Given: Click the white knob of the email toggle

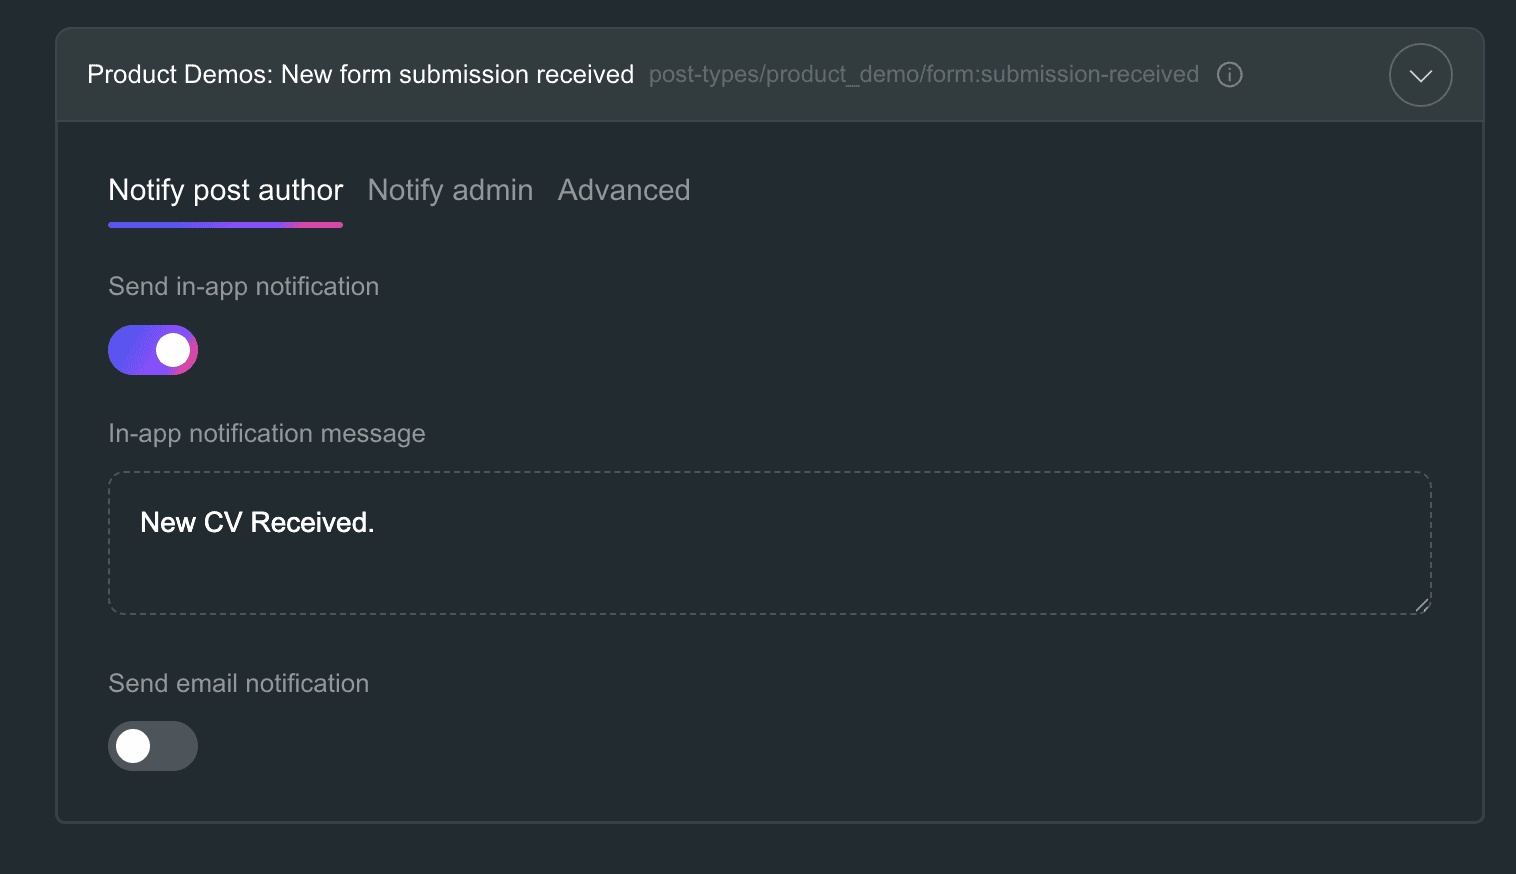Looking at the screenshot, I should (133, 746).
